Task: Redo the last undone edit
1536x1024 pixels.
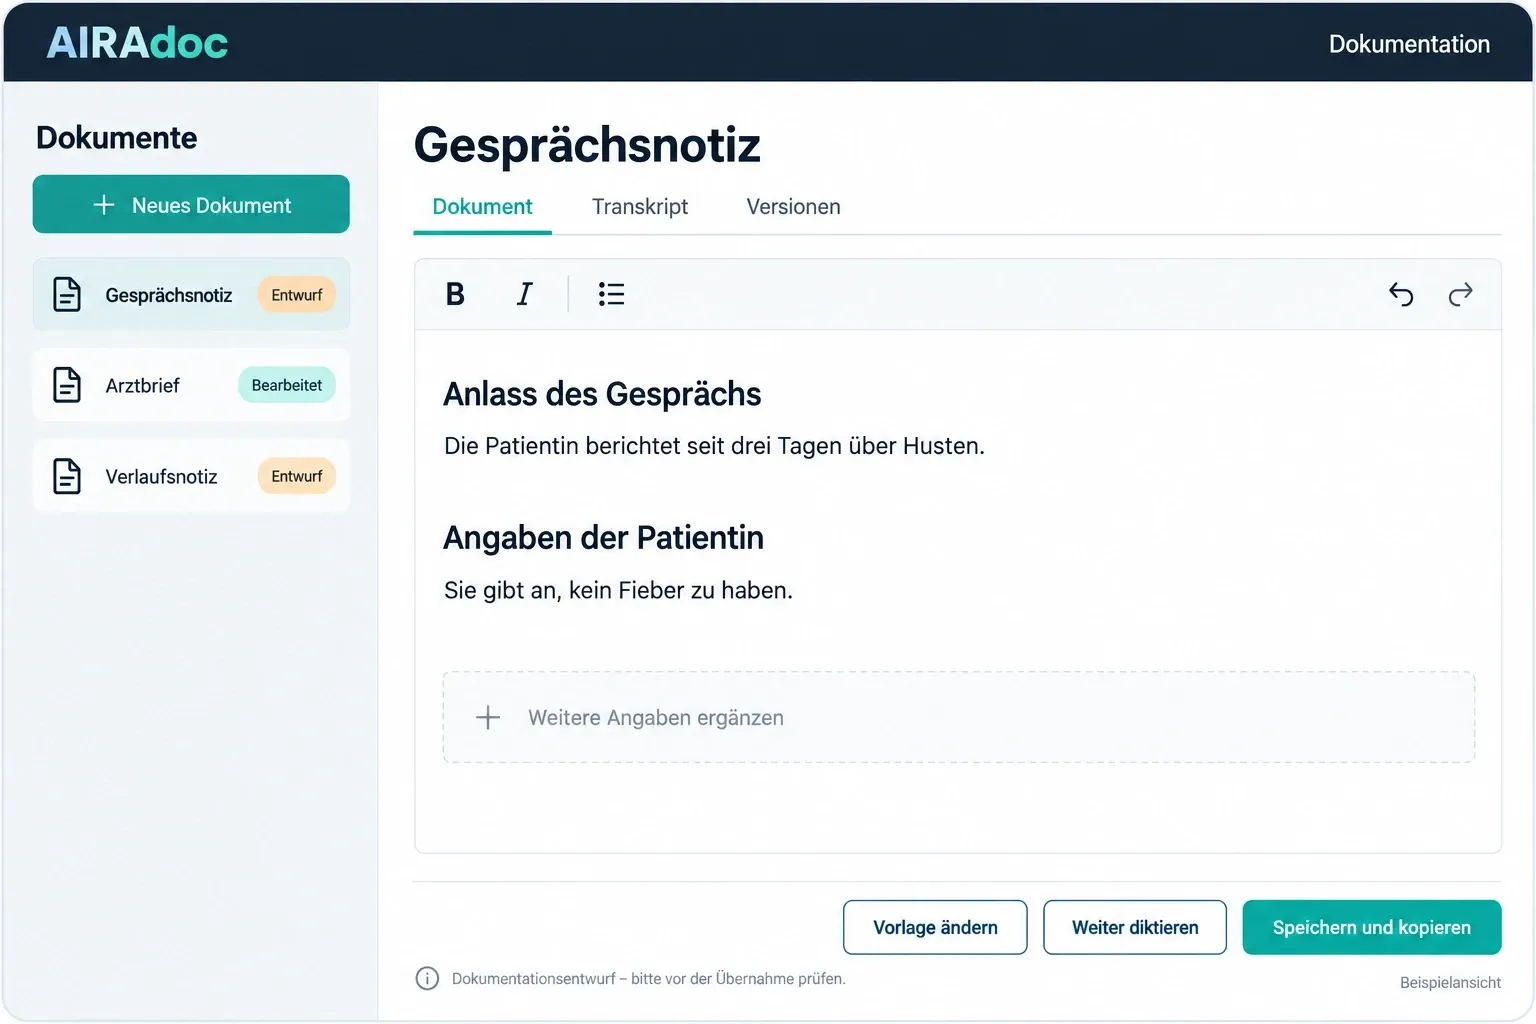Action: pyautogui.click(x=1461, y=294)
